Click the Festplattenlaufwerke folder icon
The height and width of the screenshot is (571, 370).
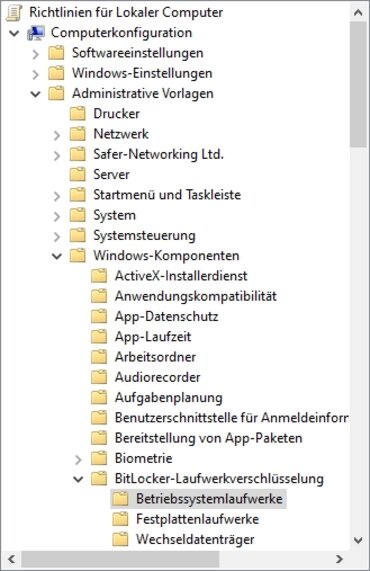[x=120, y=519]
